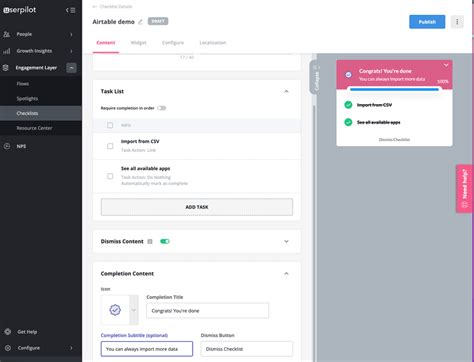474x362 pixels.
Task: Click the See all available apps task title
Action: [x=145, y=169]
